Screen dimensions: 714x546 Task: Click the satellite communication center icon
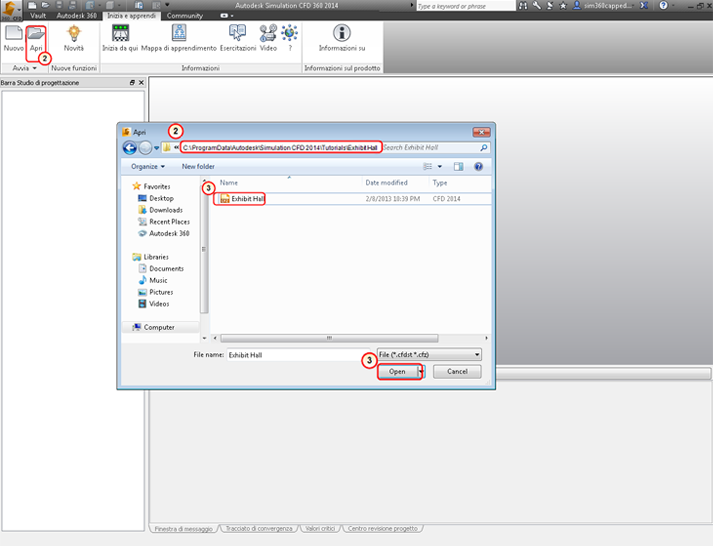click(x=550, y=5)
